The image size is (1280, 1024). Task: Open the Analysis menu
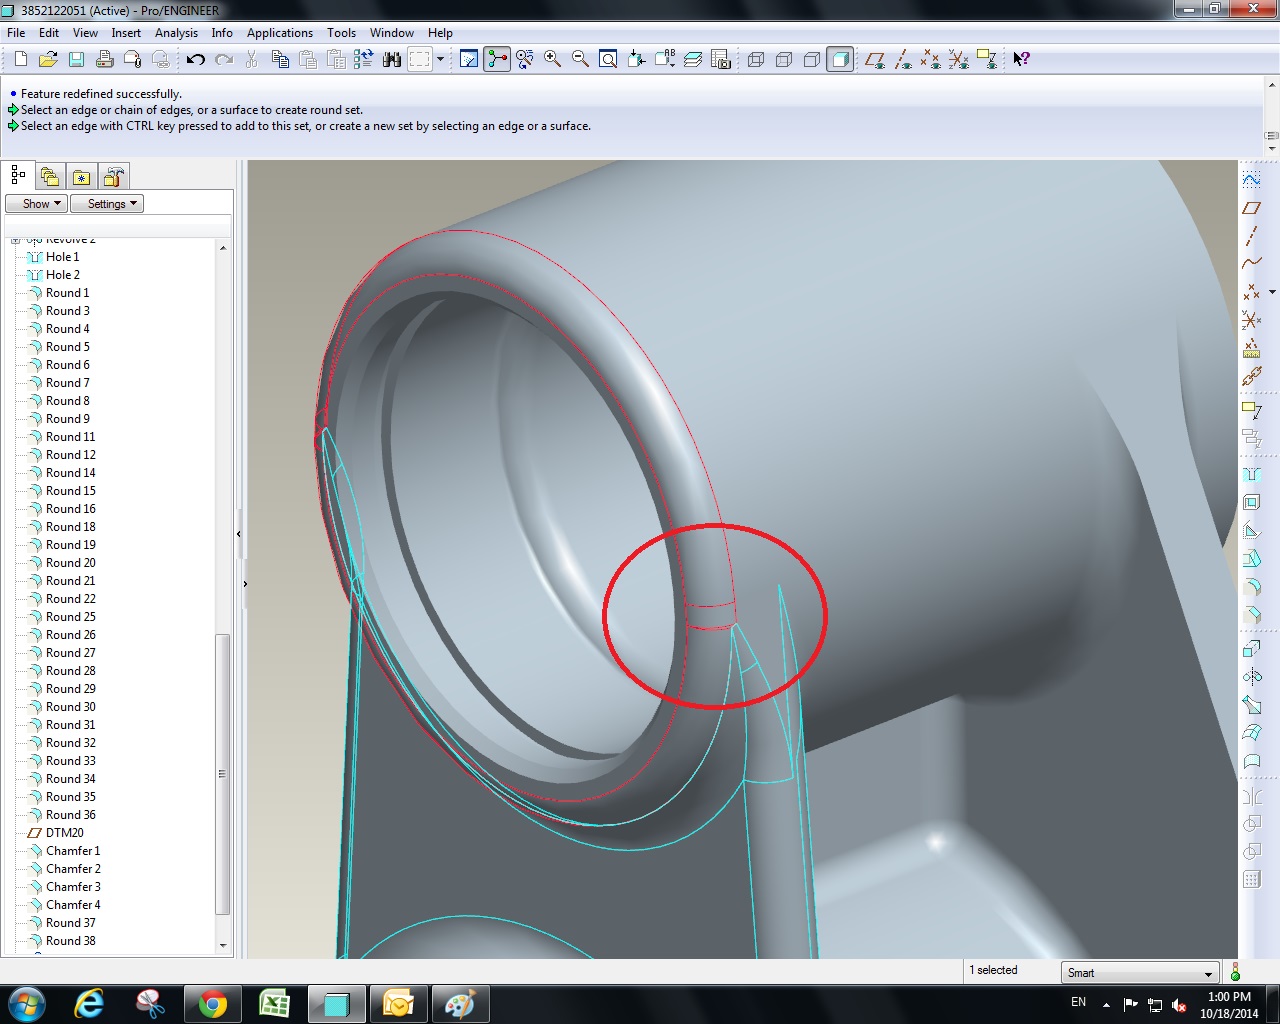click(176, 33)
